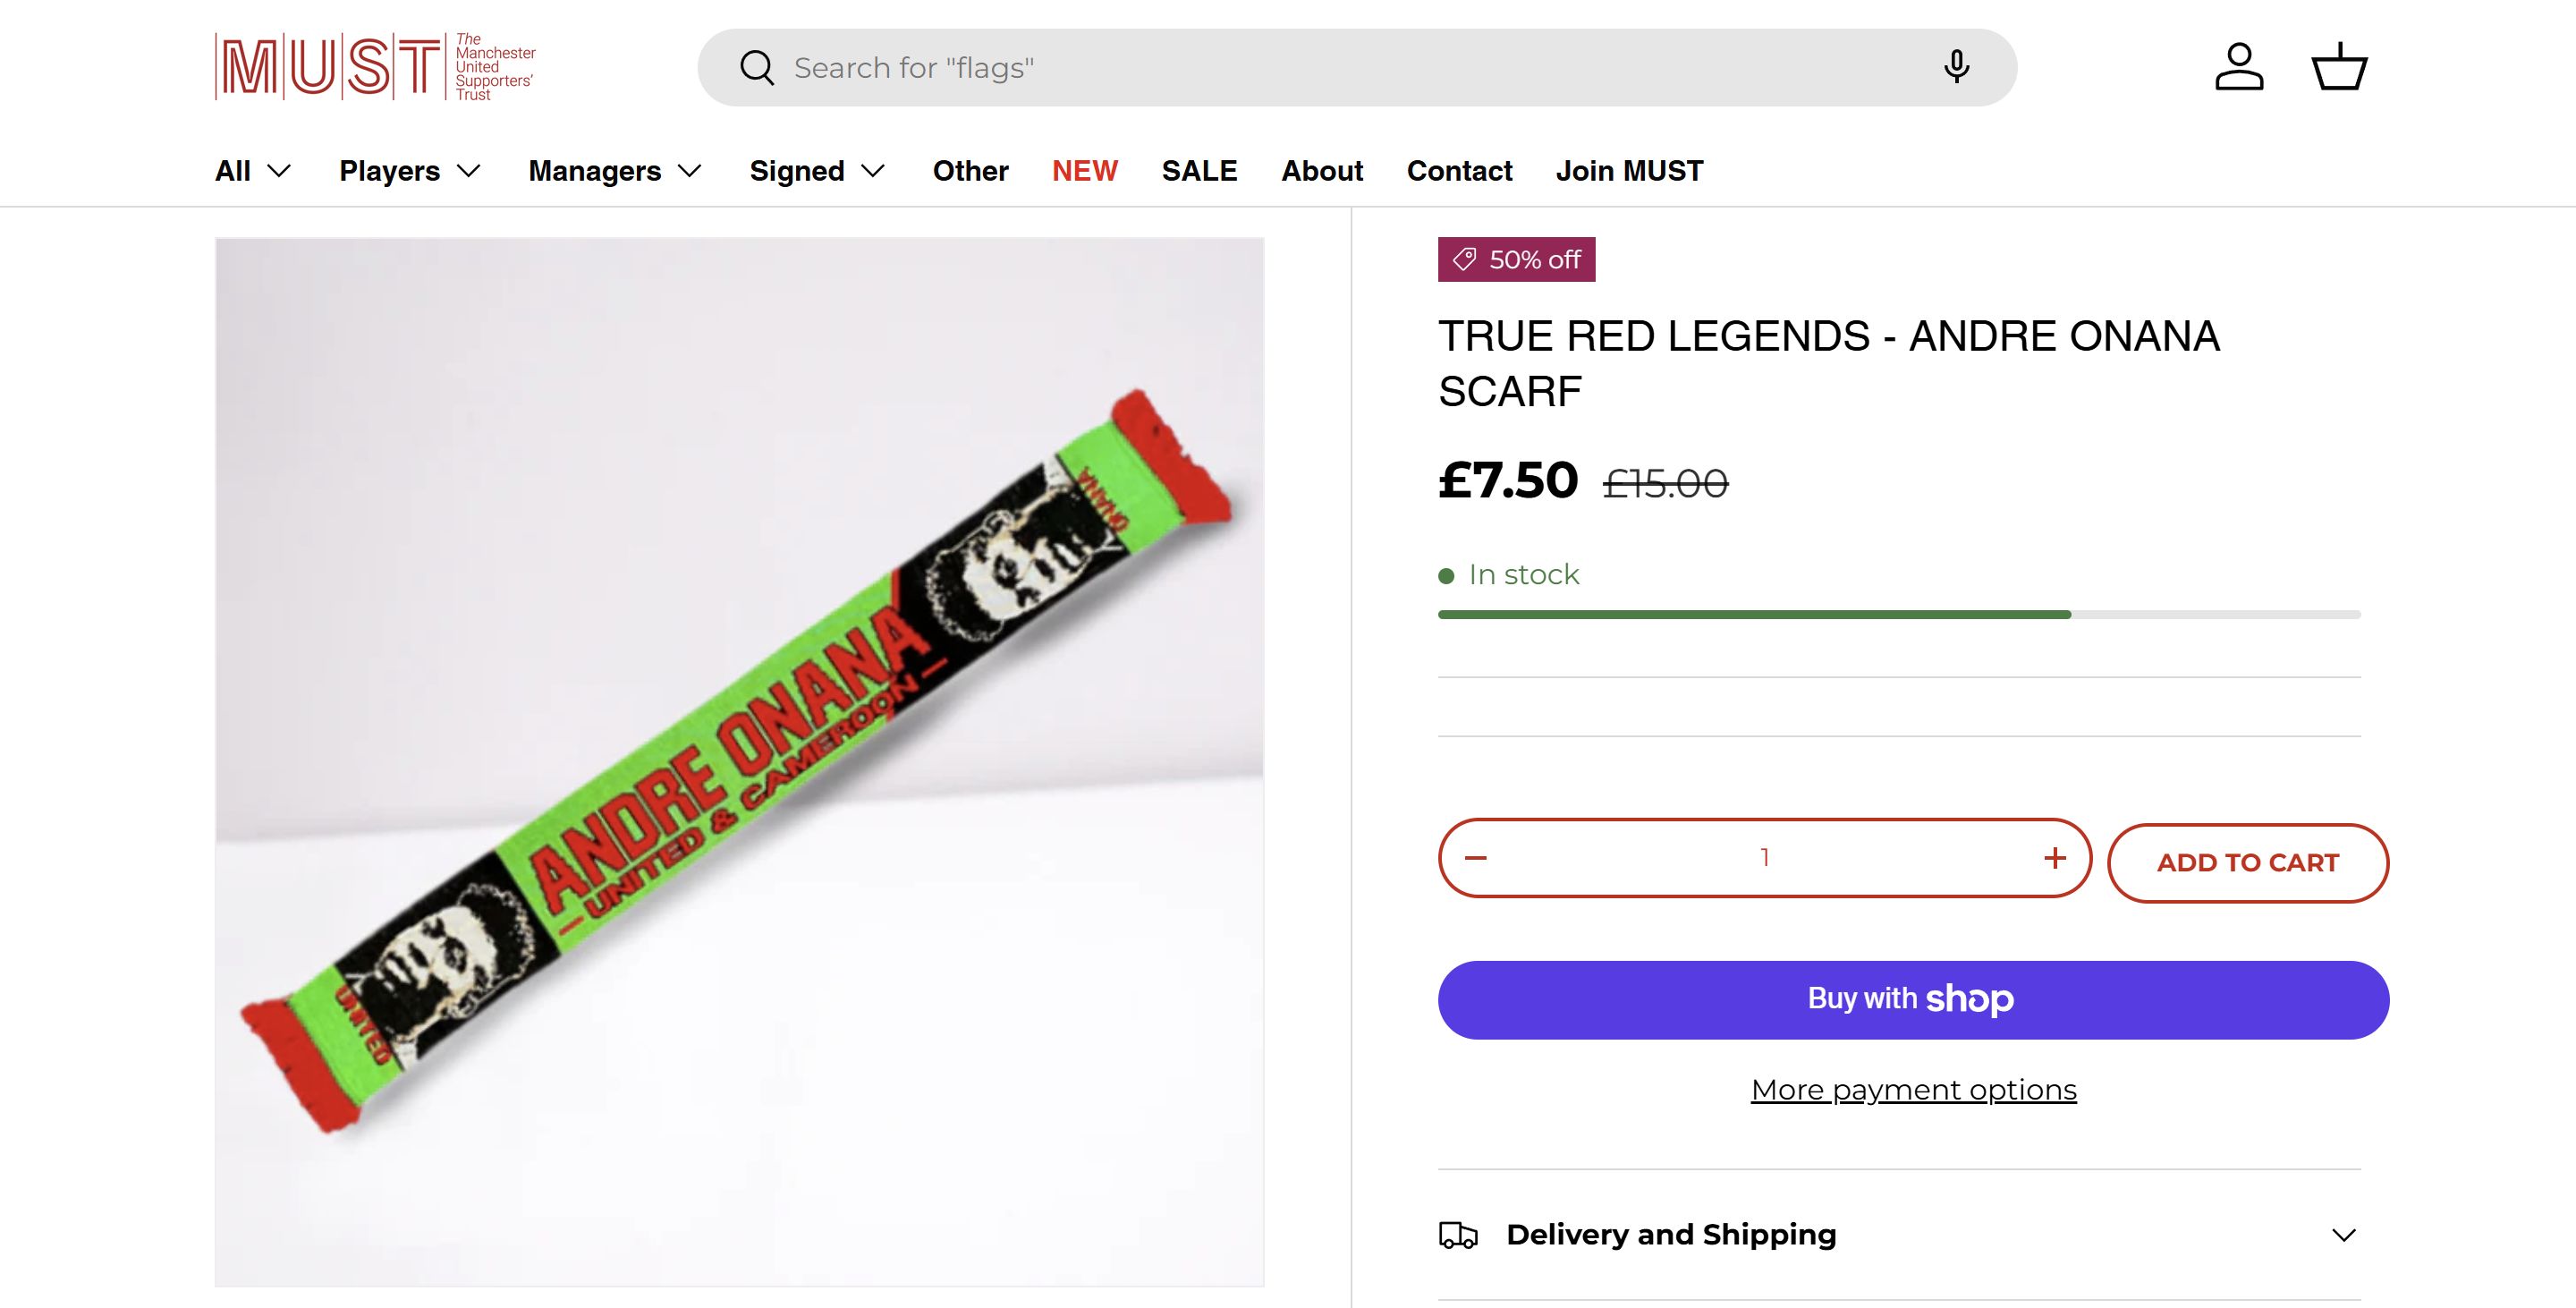Open the SALE menu item
The height and width of the screenshot is (1308, 2576).
tap(1199, 171)
